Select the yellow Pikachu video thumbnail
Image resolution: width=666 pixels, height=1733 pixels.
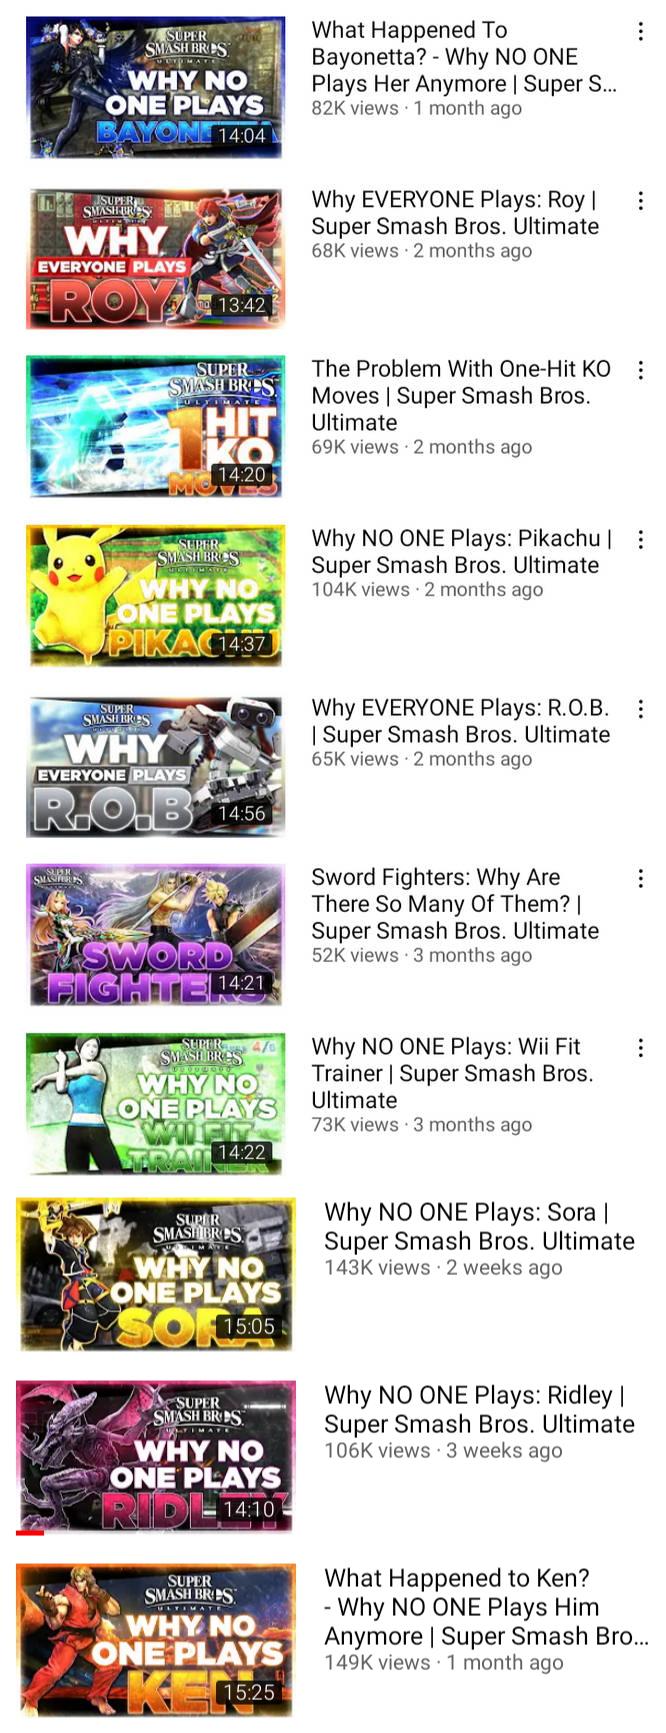[156, 597]
